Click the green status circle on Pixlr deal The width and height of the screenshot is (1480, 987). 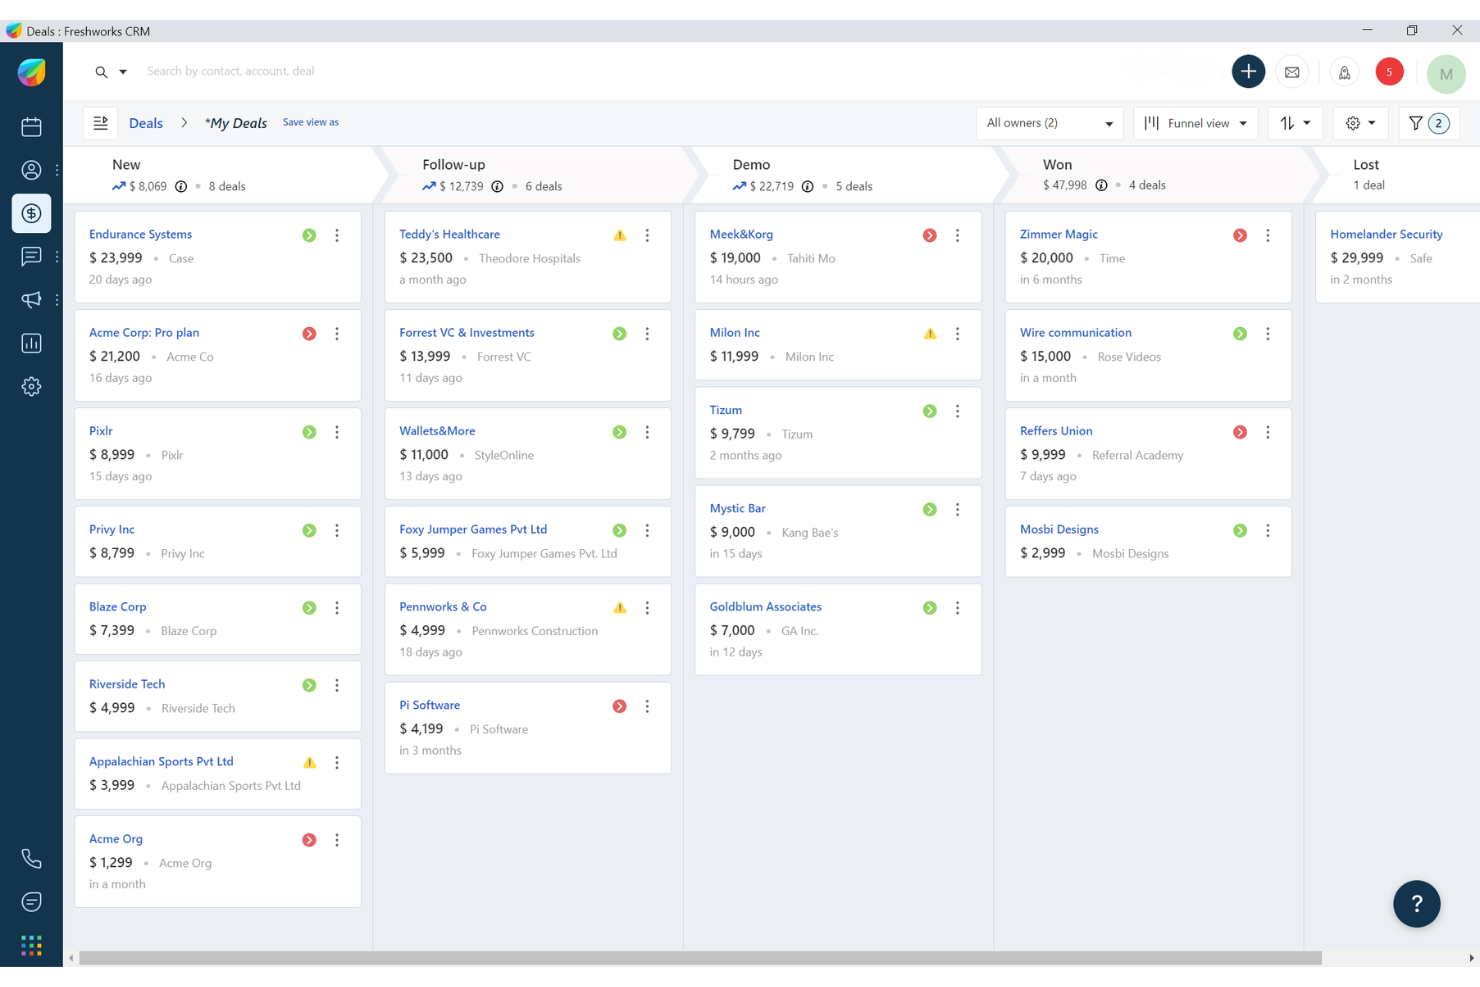(x=308, y=431)
